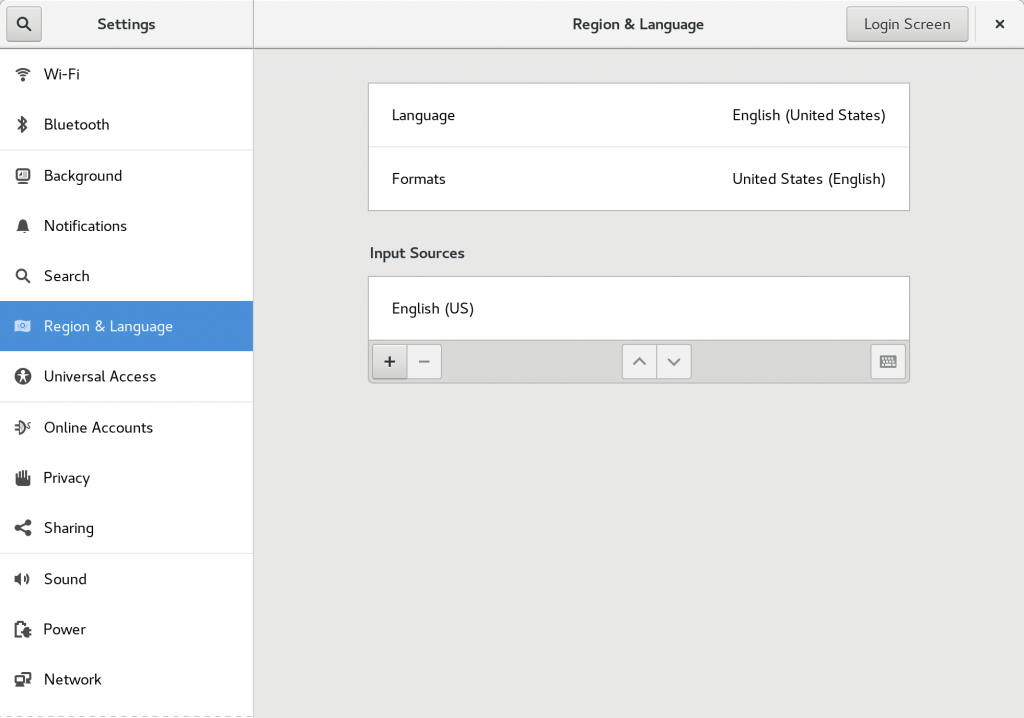This screenshot has width=1024, height=718.
Task: Open the Login Screen settings
Action: (906, 23)
